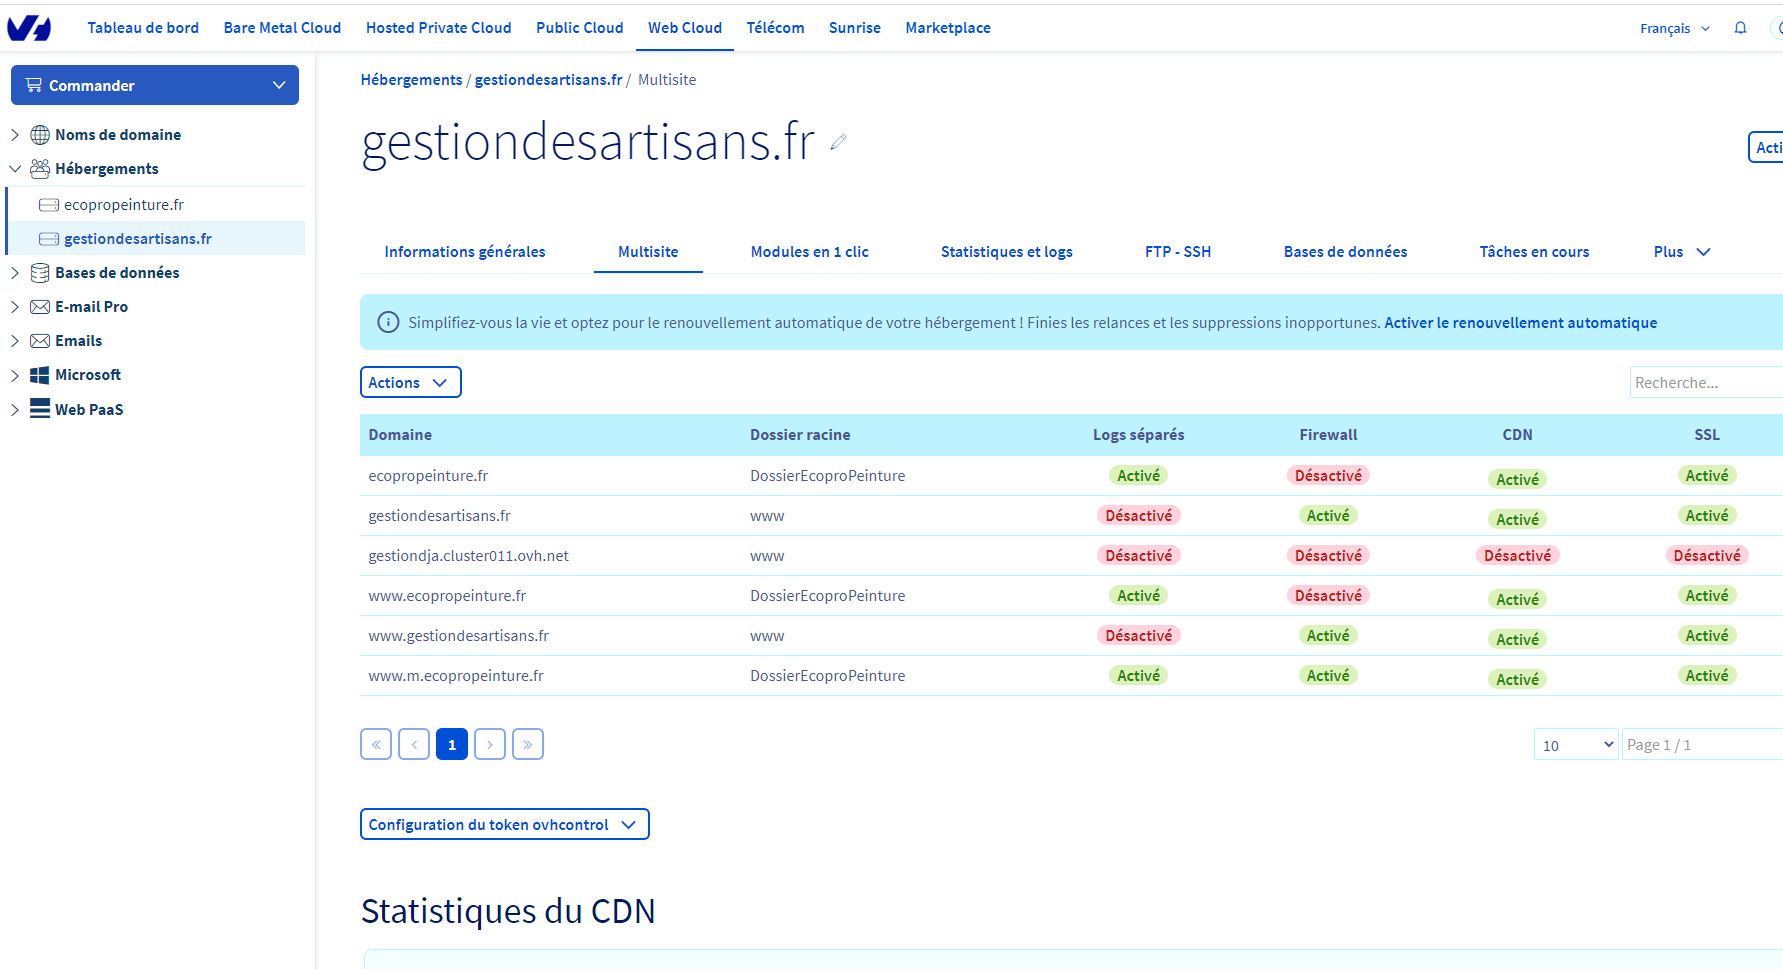Click the OVH logo icon

pyautogui.click(x=29, y=28)
